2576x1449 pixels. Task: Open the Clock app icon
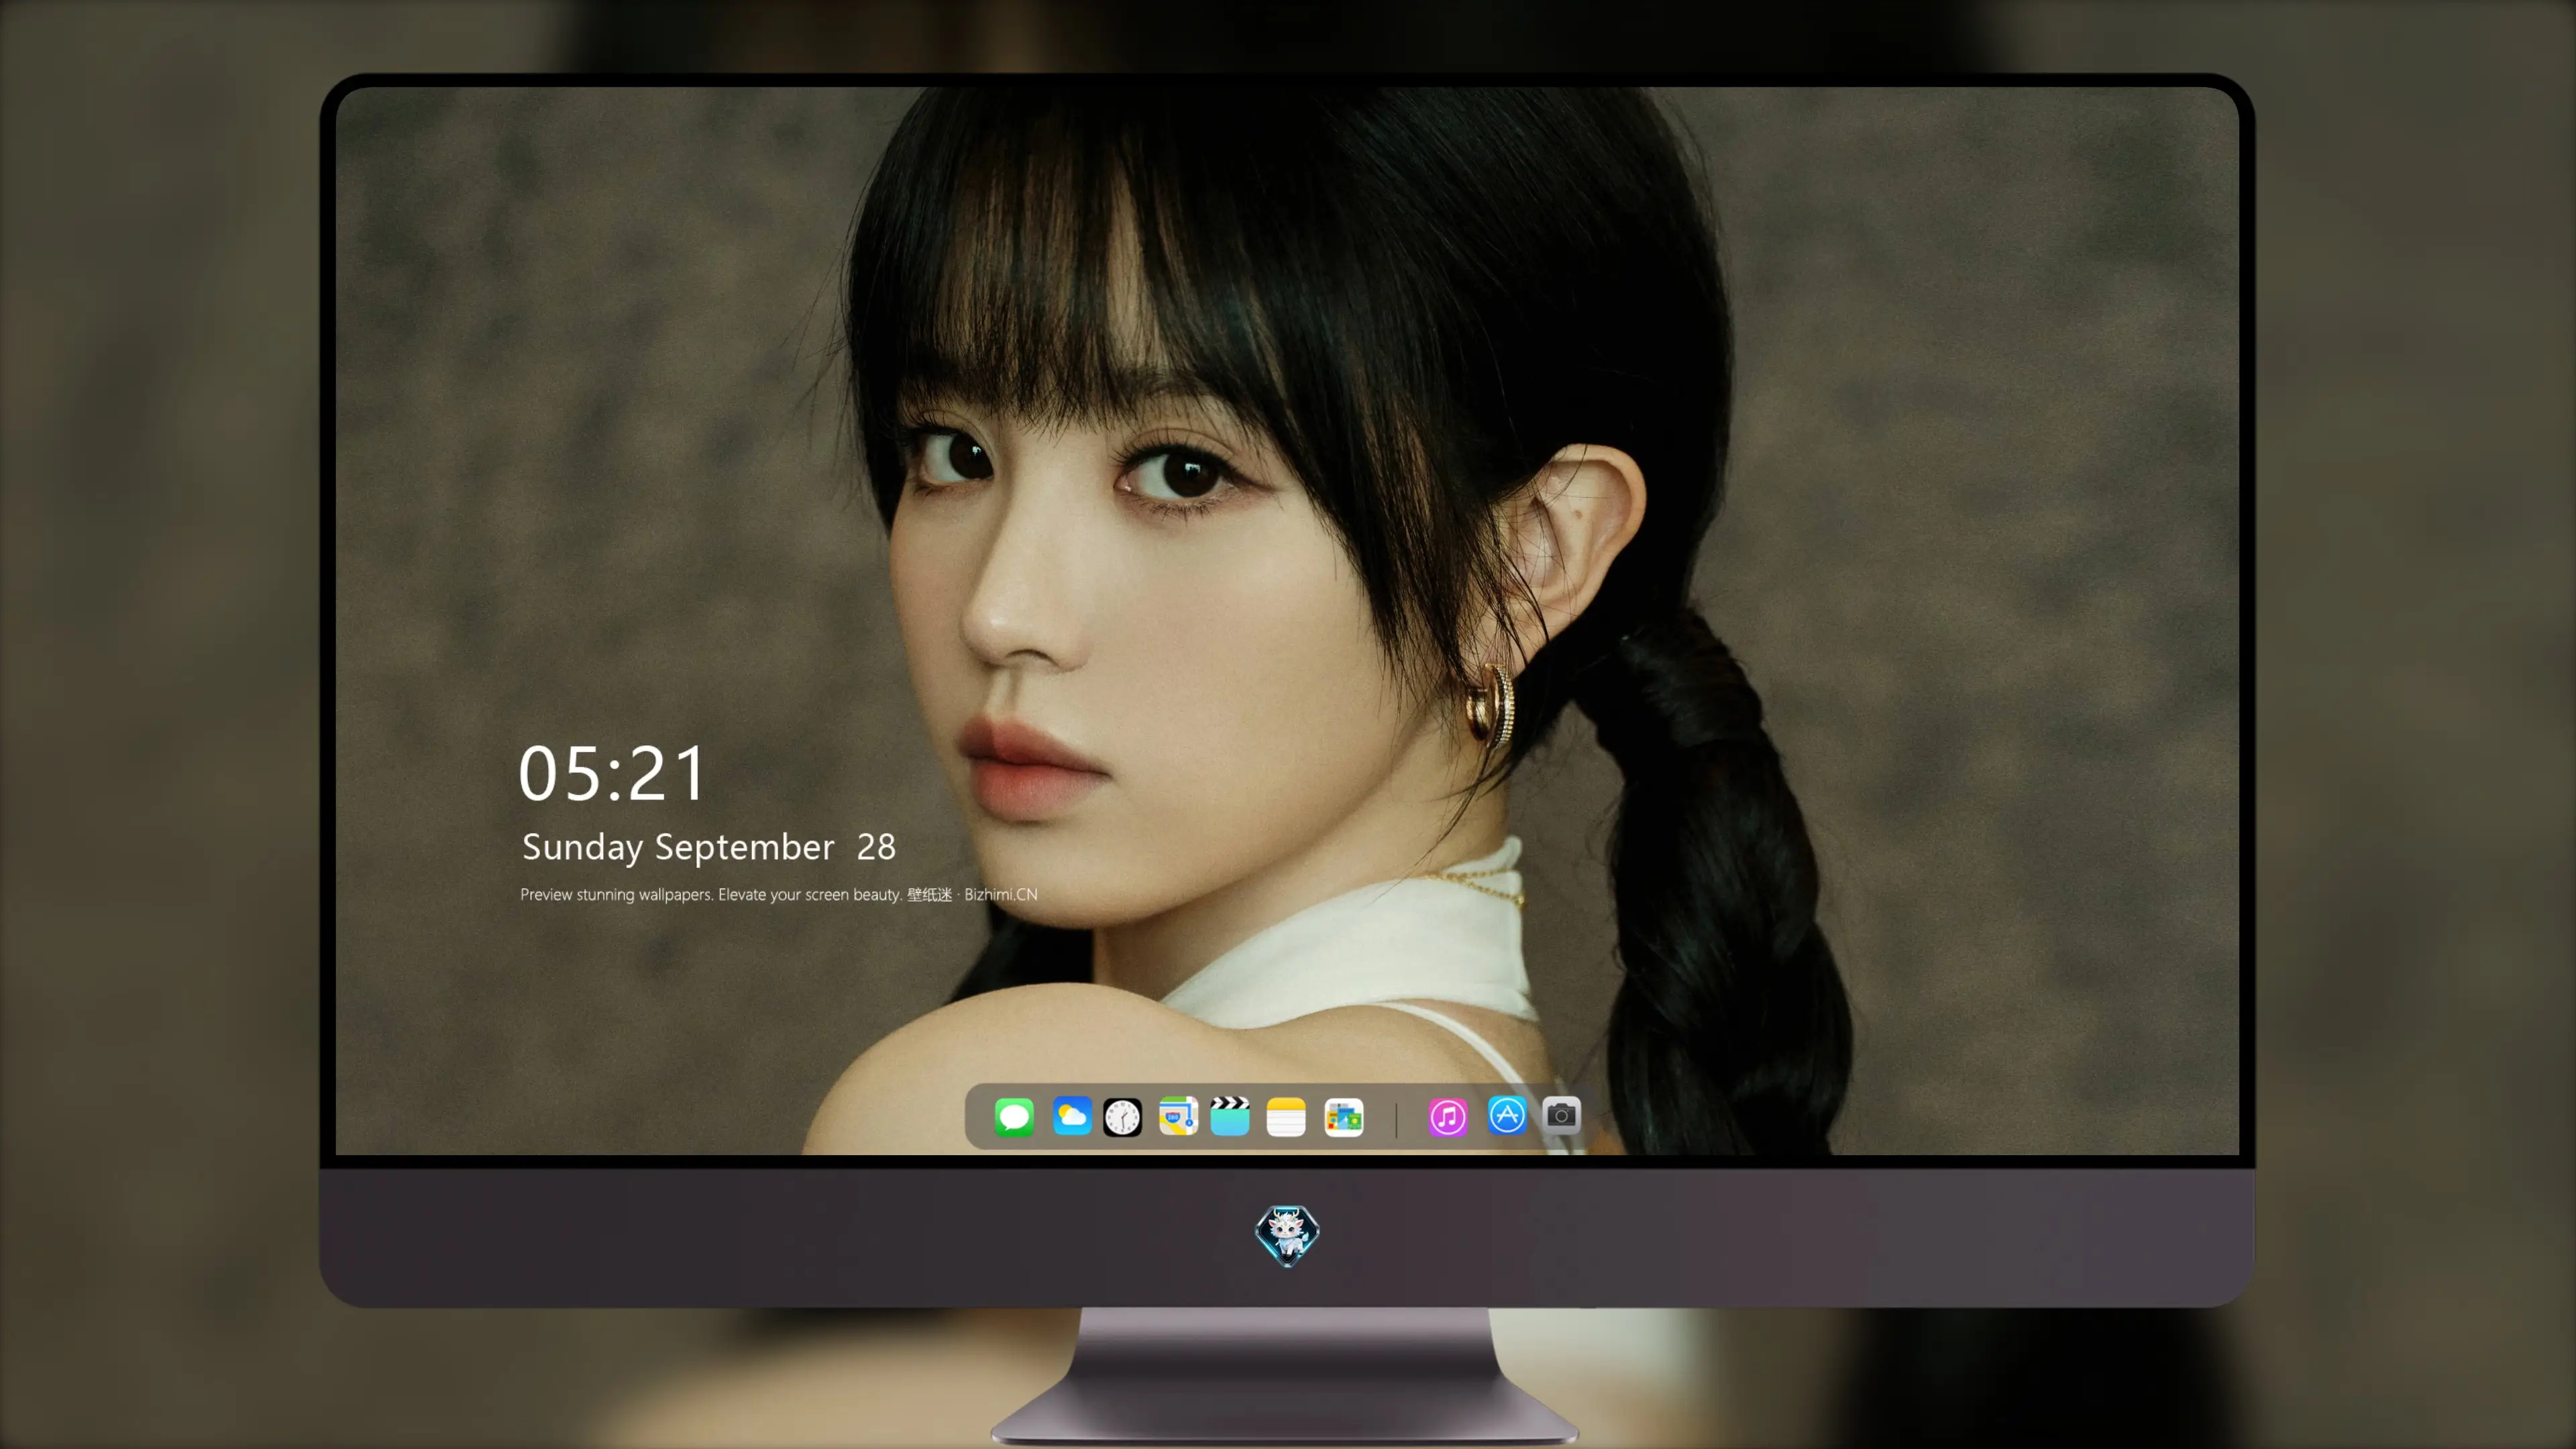[1122, 1117]
